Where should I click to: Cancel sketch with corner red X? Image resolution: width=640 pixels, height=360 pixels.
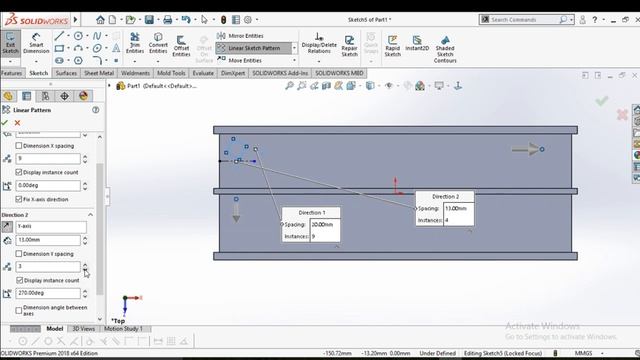[622, 115]
